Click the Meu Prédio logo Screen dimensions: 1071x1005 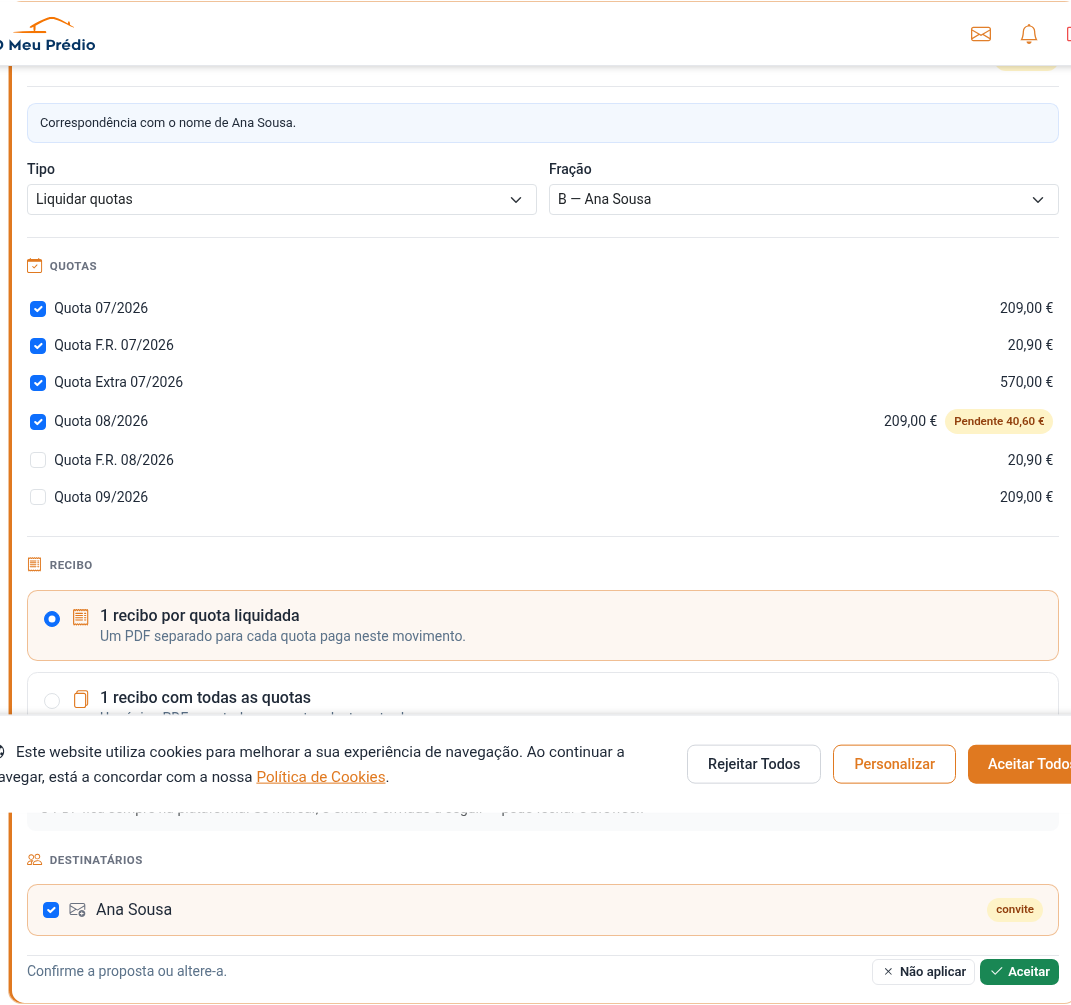pos(48,35)
